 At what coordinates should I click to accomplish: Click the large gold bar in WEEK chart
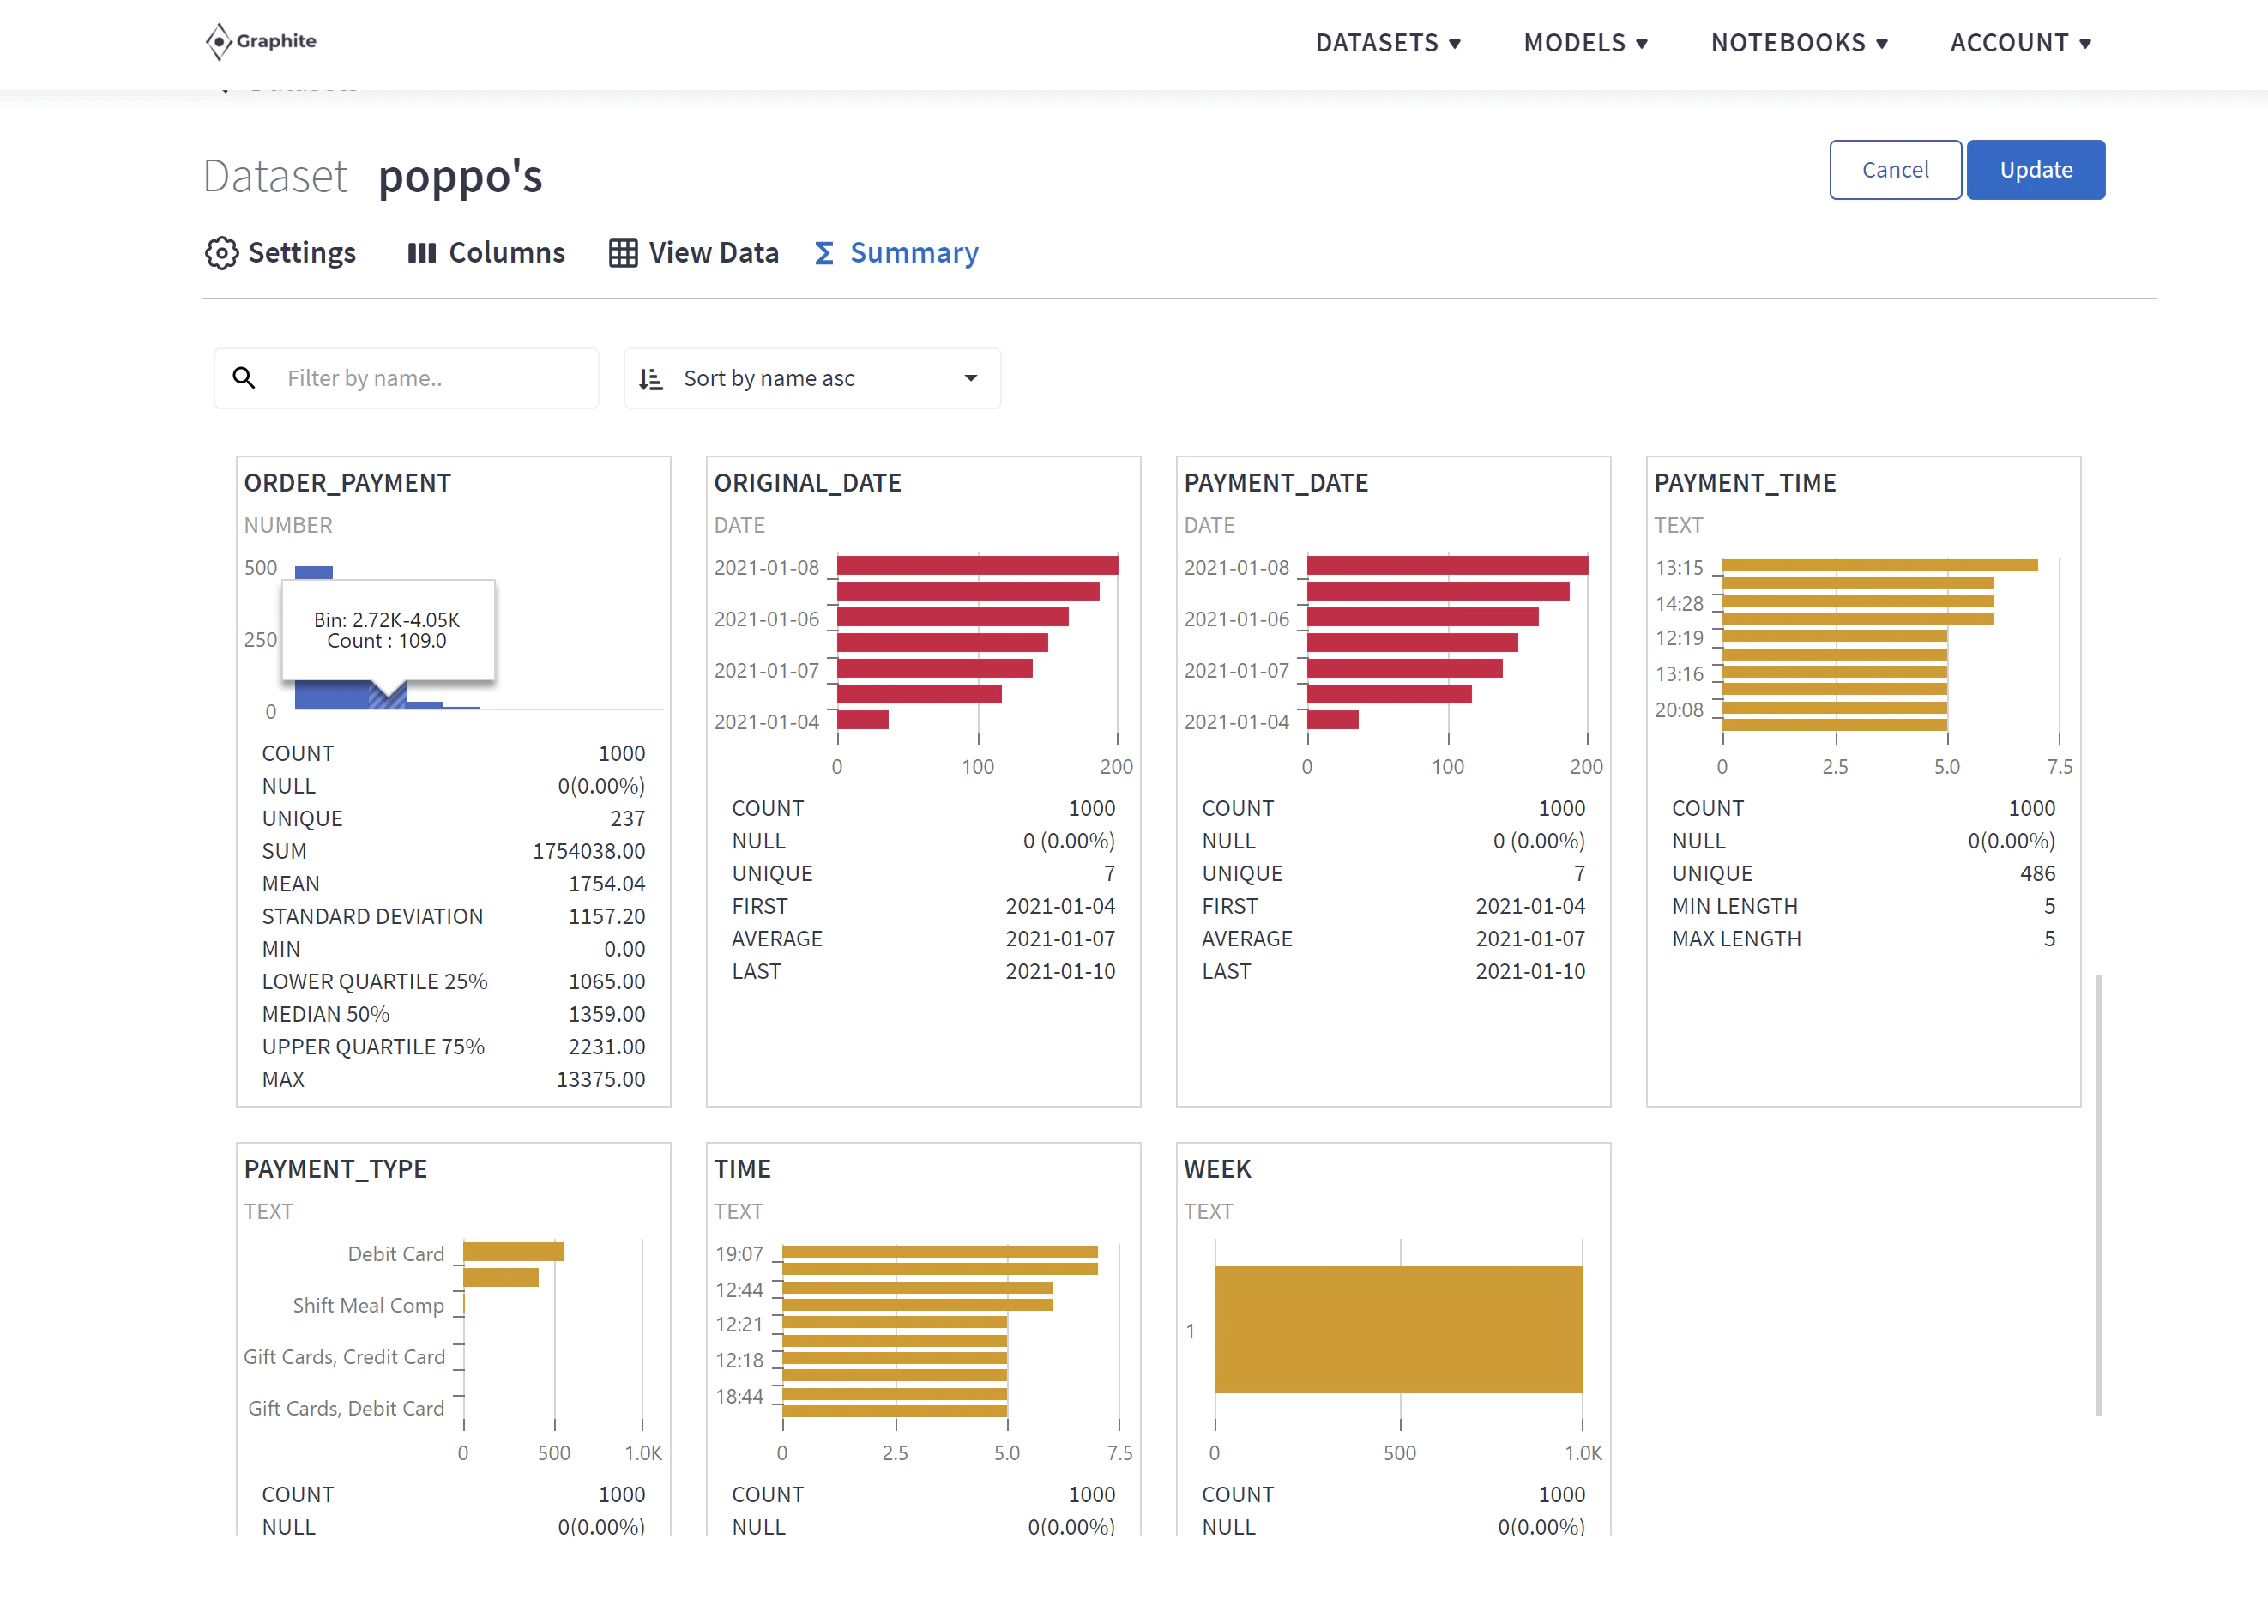[x=1398, y=1329]
